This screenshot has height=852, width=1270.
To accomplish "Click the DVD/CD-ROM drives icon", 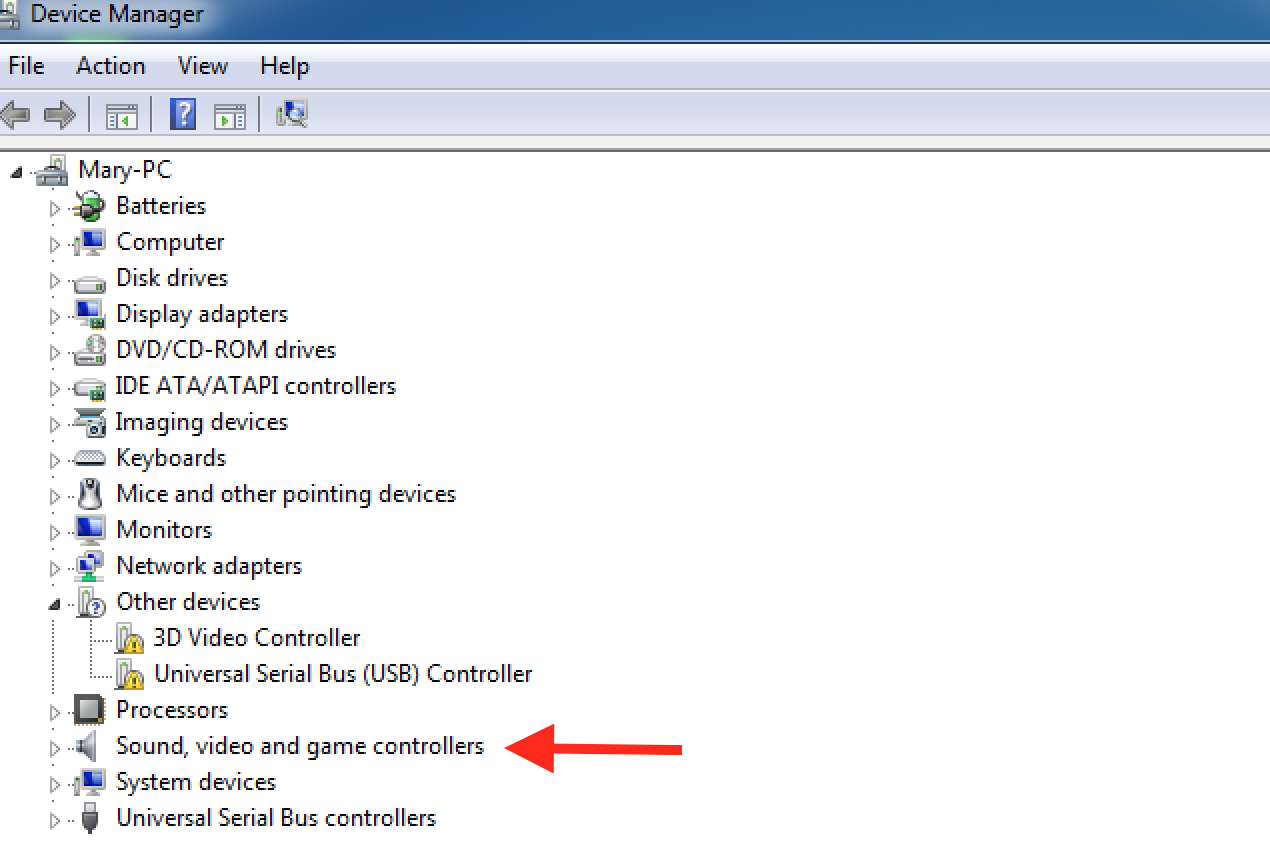I will [x=89, y=351].
